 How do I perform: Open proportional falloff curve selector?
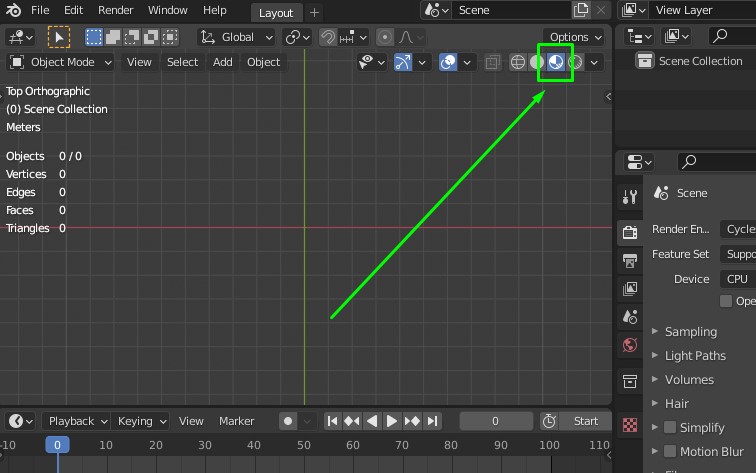(x=411, y=37)
